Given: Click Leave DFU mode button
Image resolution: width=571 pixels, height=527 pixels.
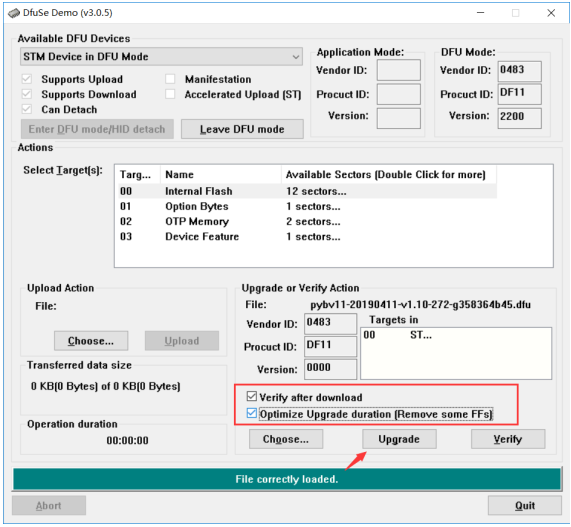Looking at the screenshot, I should [x=242, y=129].
